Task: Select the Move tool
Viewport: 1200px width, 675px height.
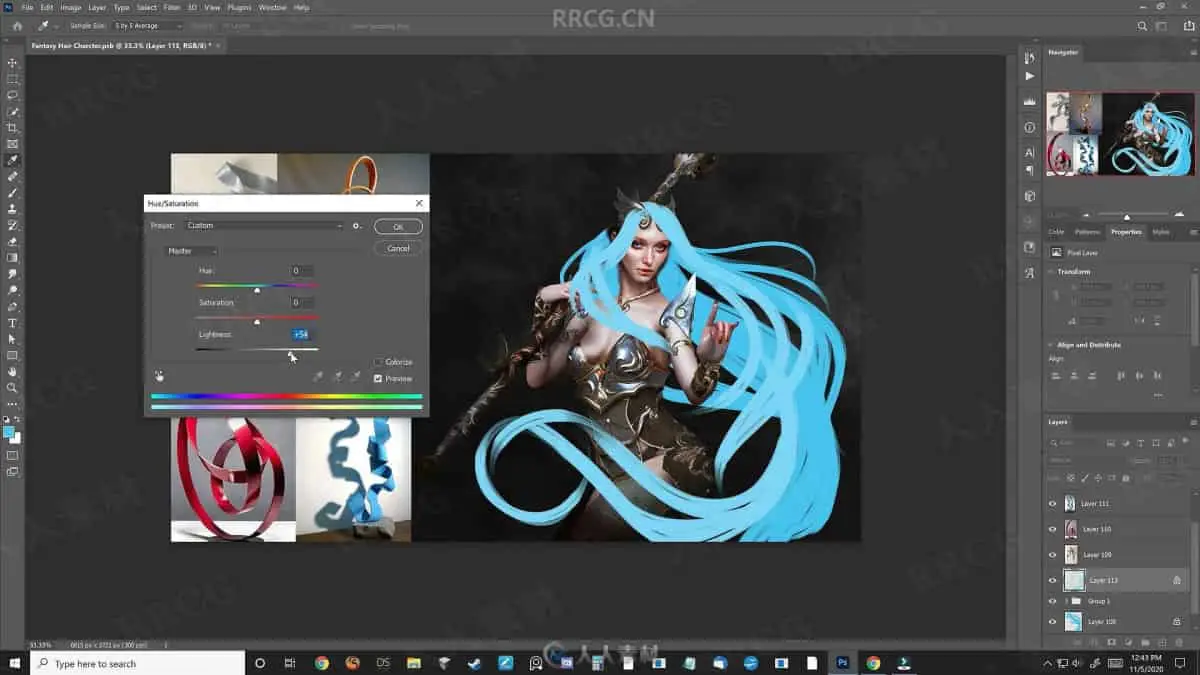Action: click(12, 63)
